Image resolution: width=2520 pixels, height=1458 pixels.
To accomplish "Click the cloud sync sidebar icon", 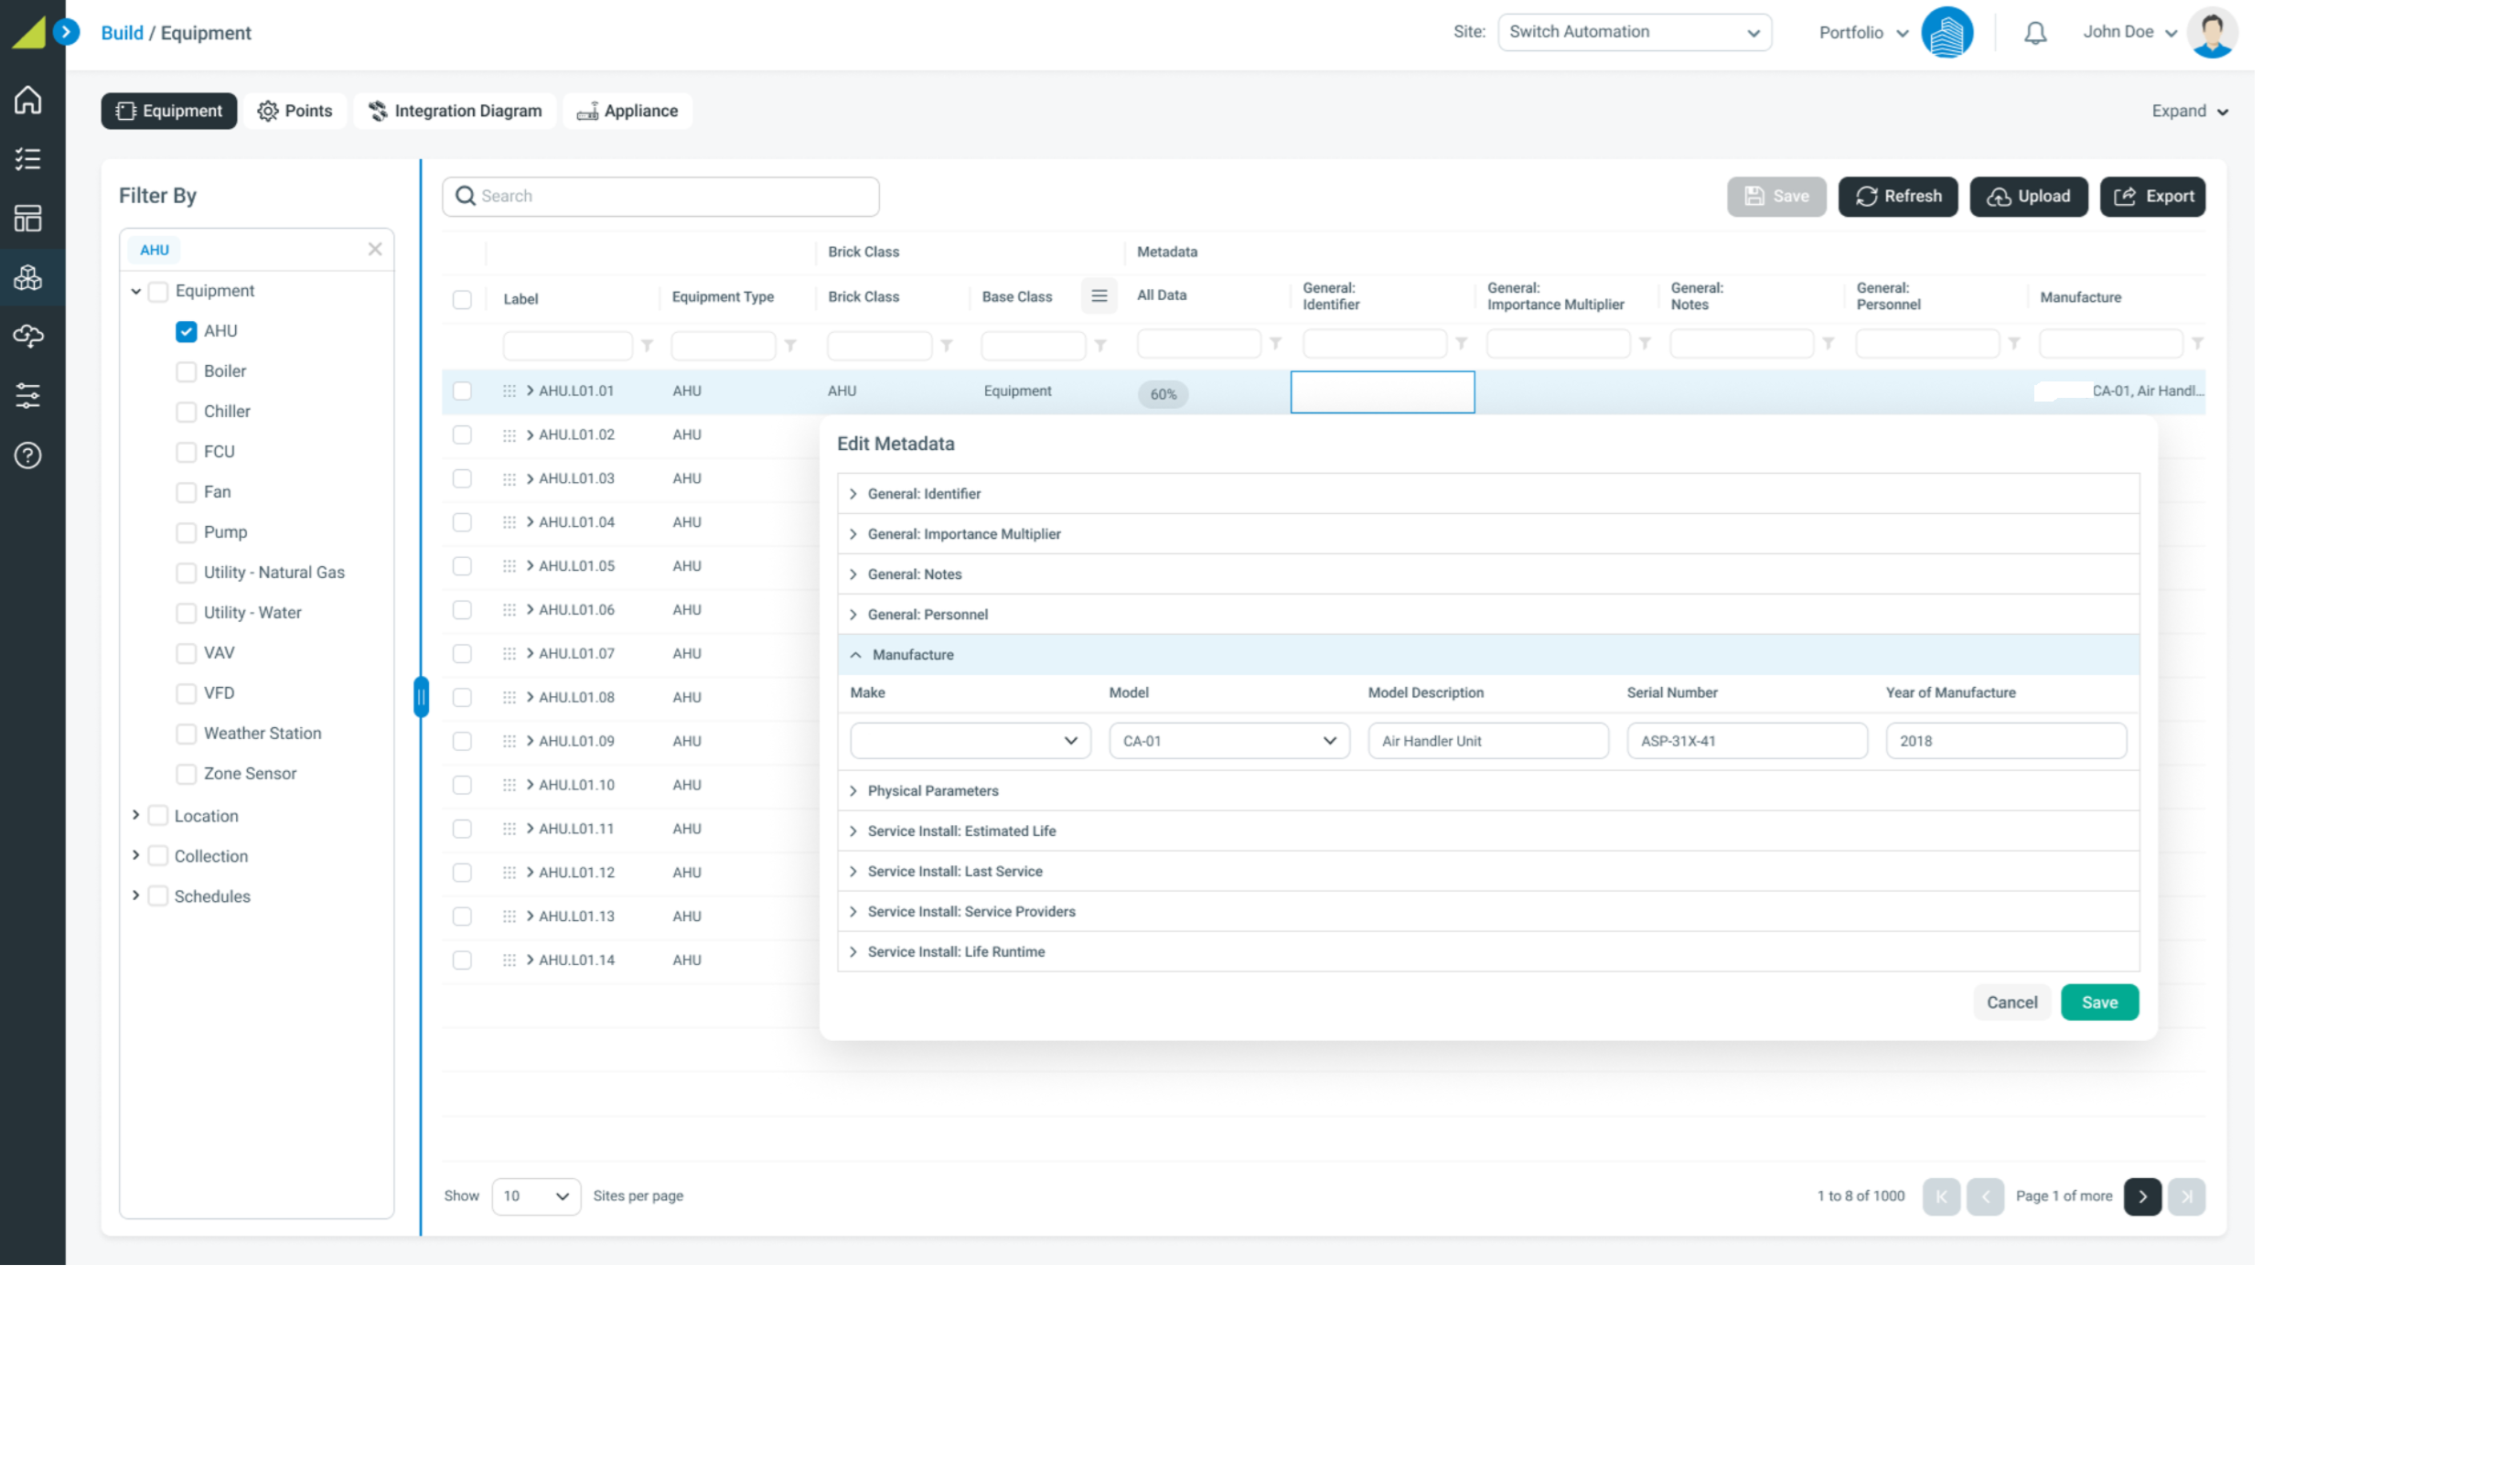I will 28,336.
